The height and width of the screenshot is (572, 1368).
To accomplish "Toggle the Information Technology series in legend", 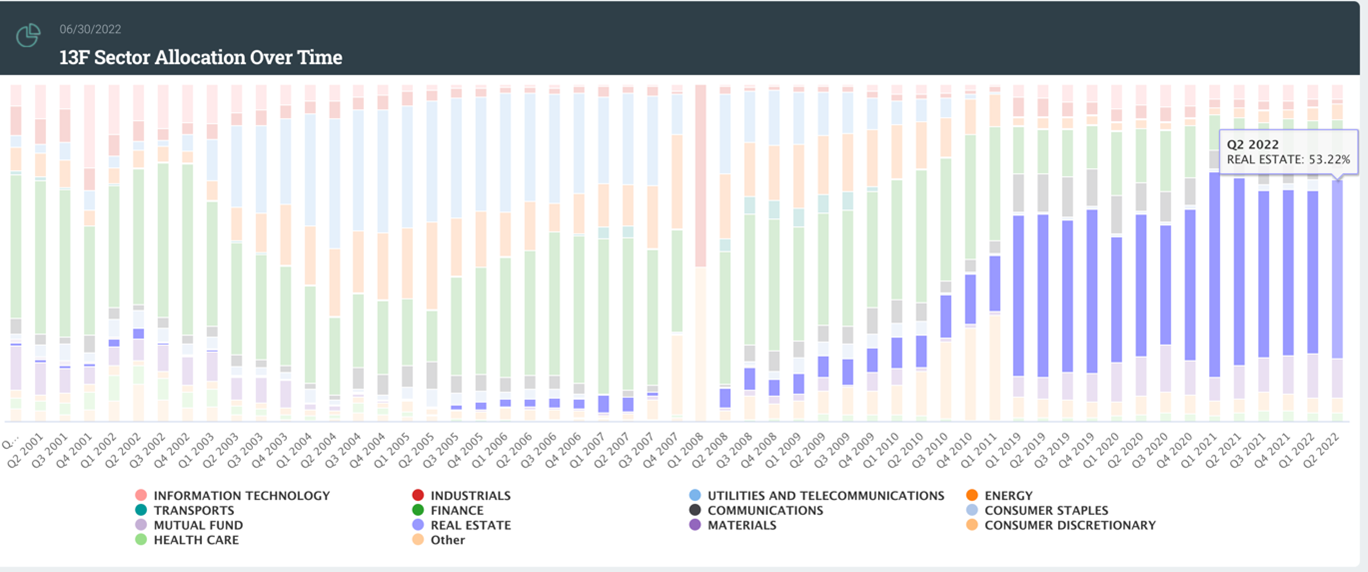I will [x=241, y=496].
